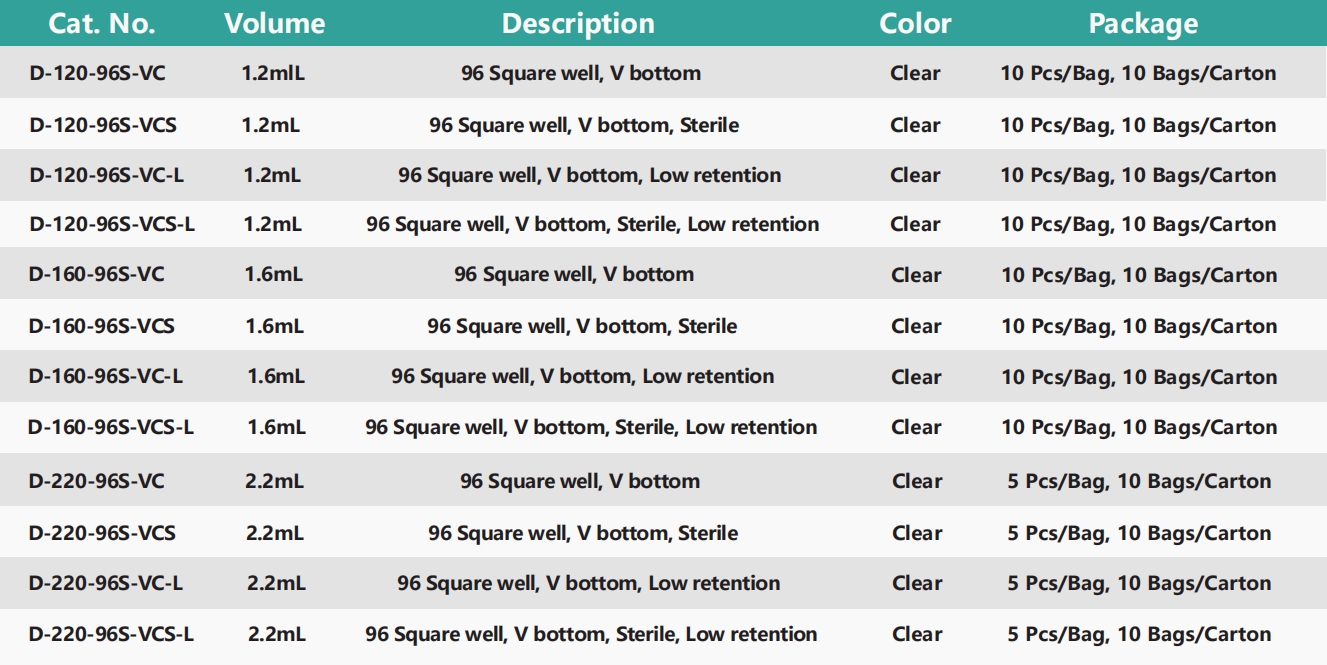The width and height of the screenshot is (1327, 665).
Task: Select catalog number D-160-96S-VCS
Action: coord(102,326)
